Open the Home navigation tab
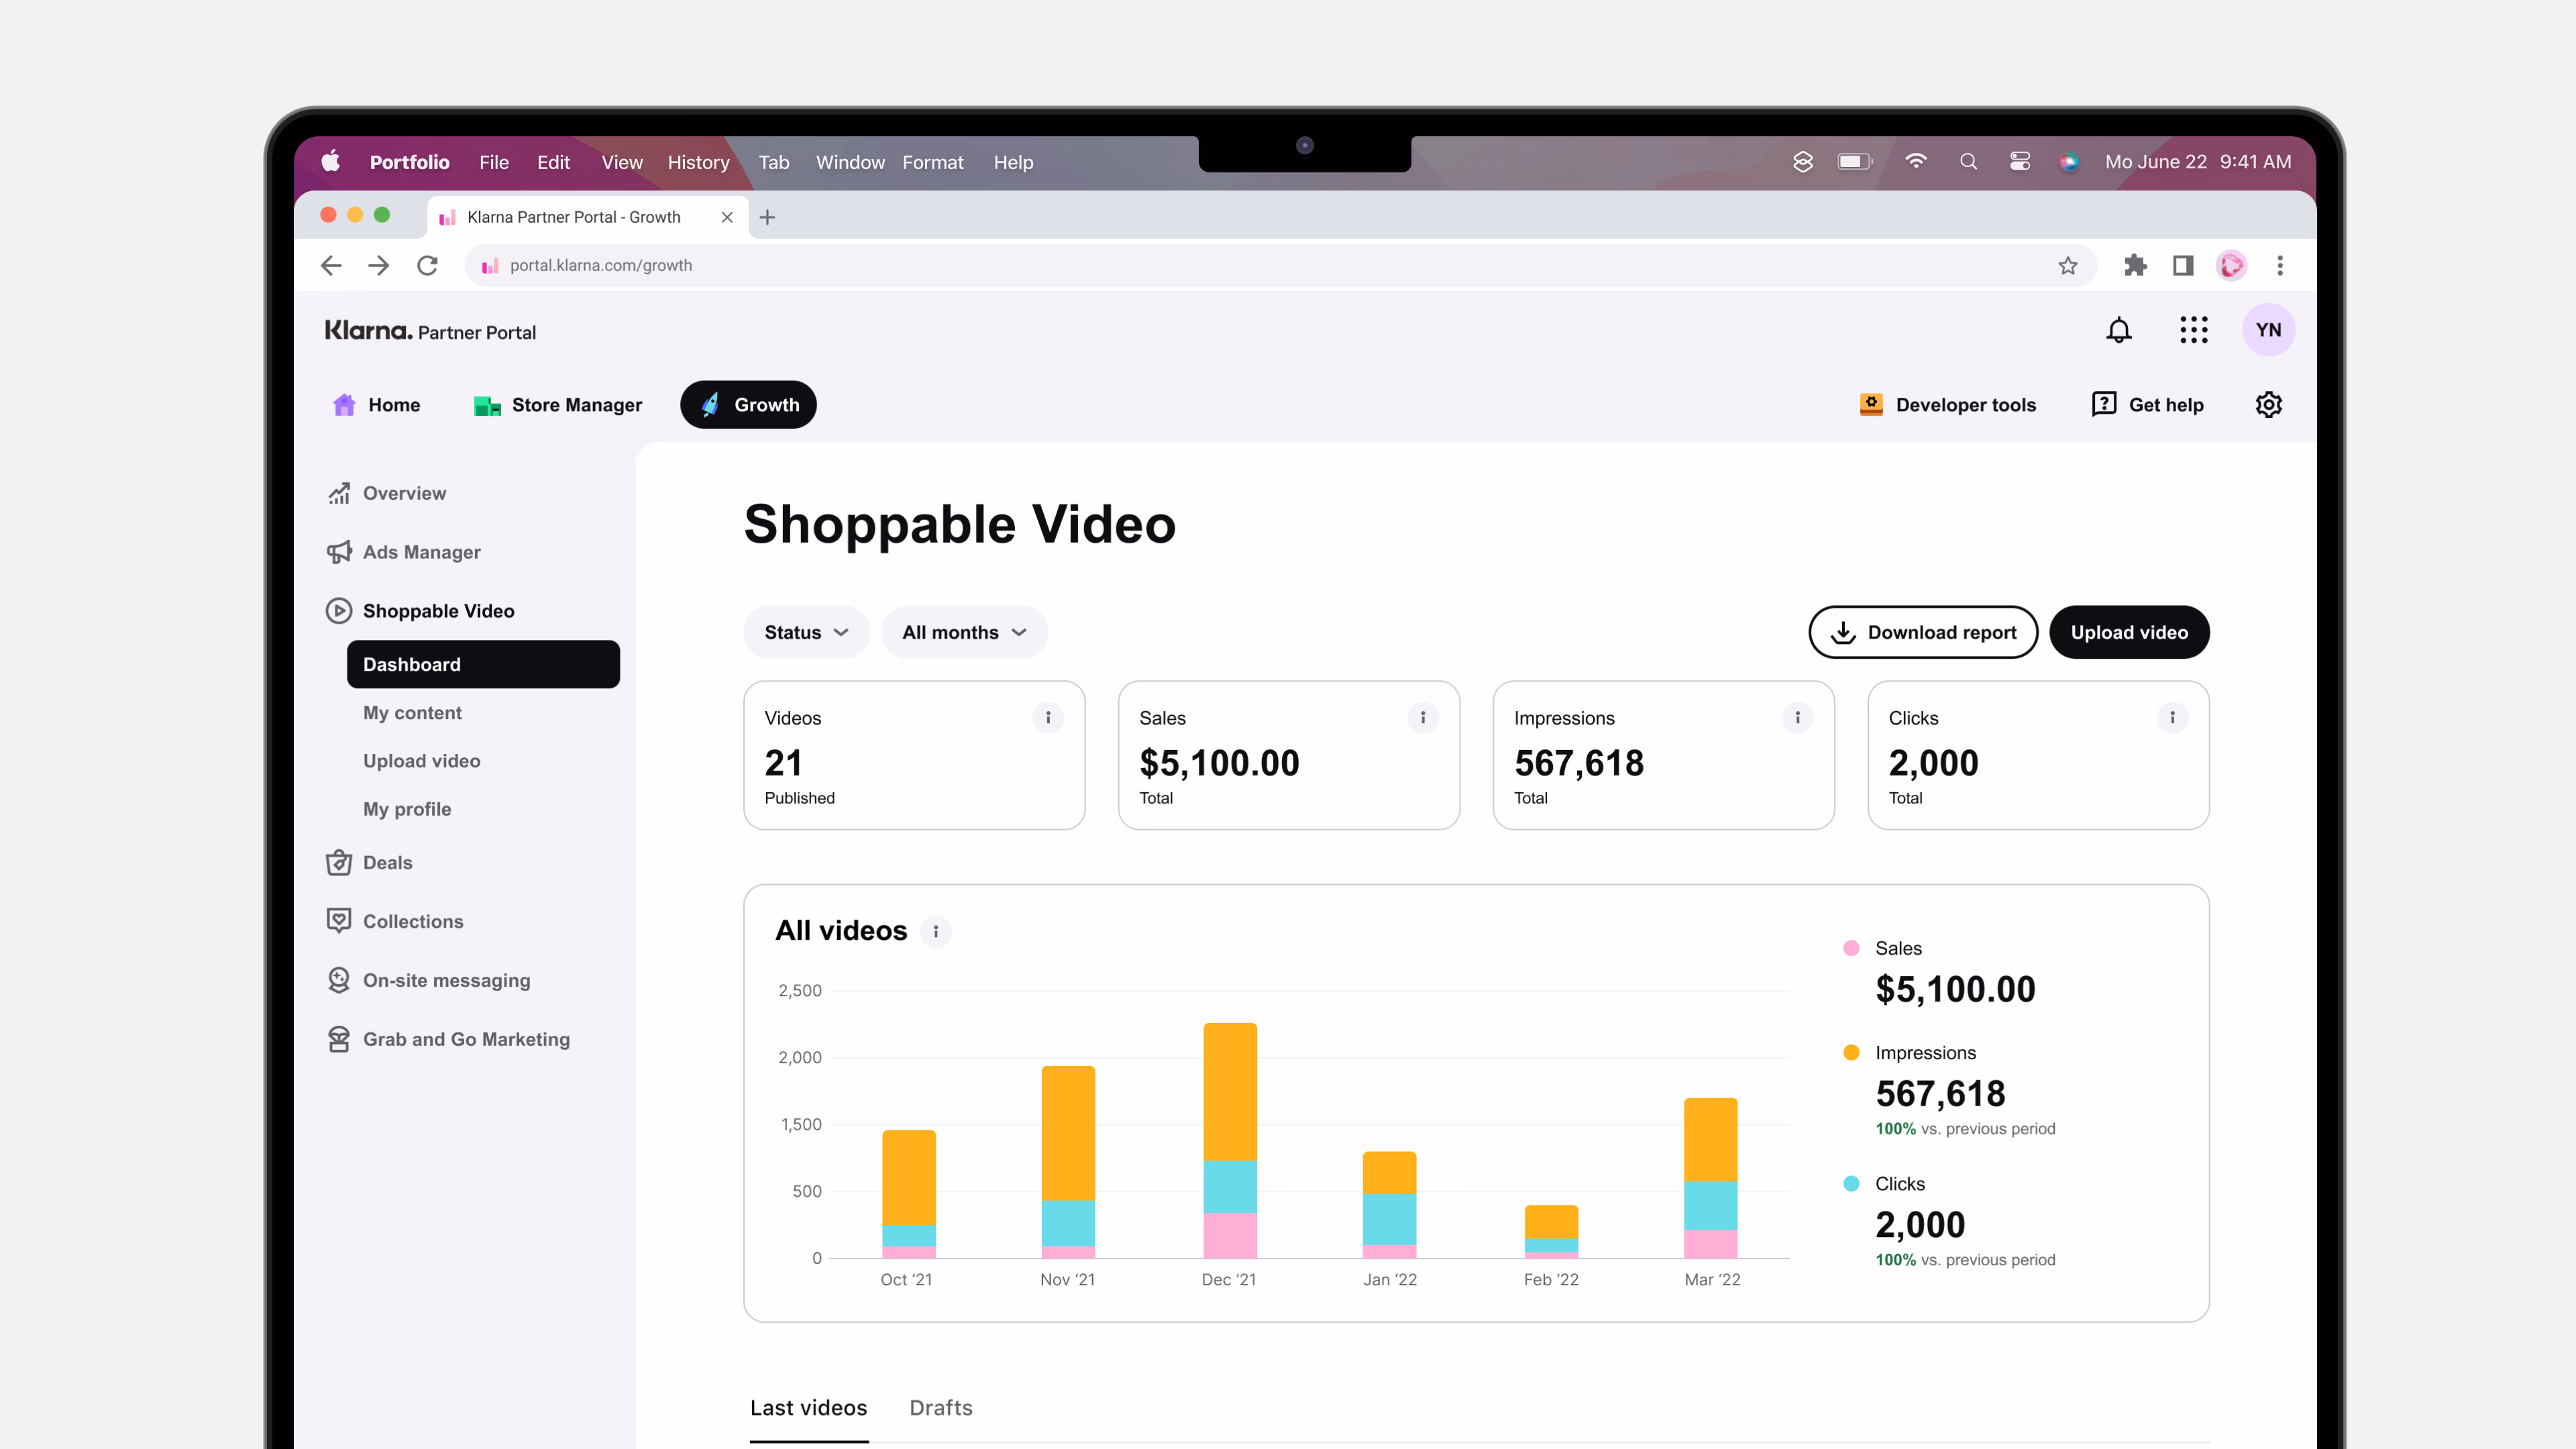This screenshot has width=2576, height=1449. pyautogui.click(x=376, y=405)
